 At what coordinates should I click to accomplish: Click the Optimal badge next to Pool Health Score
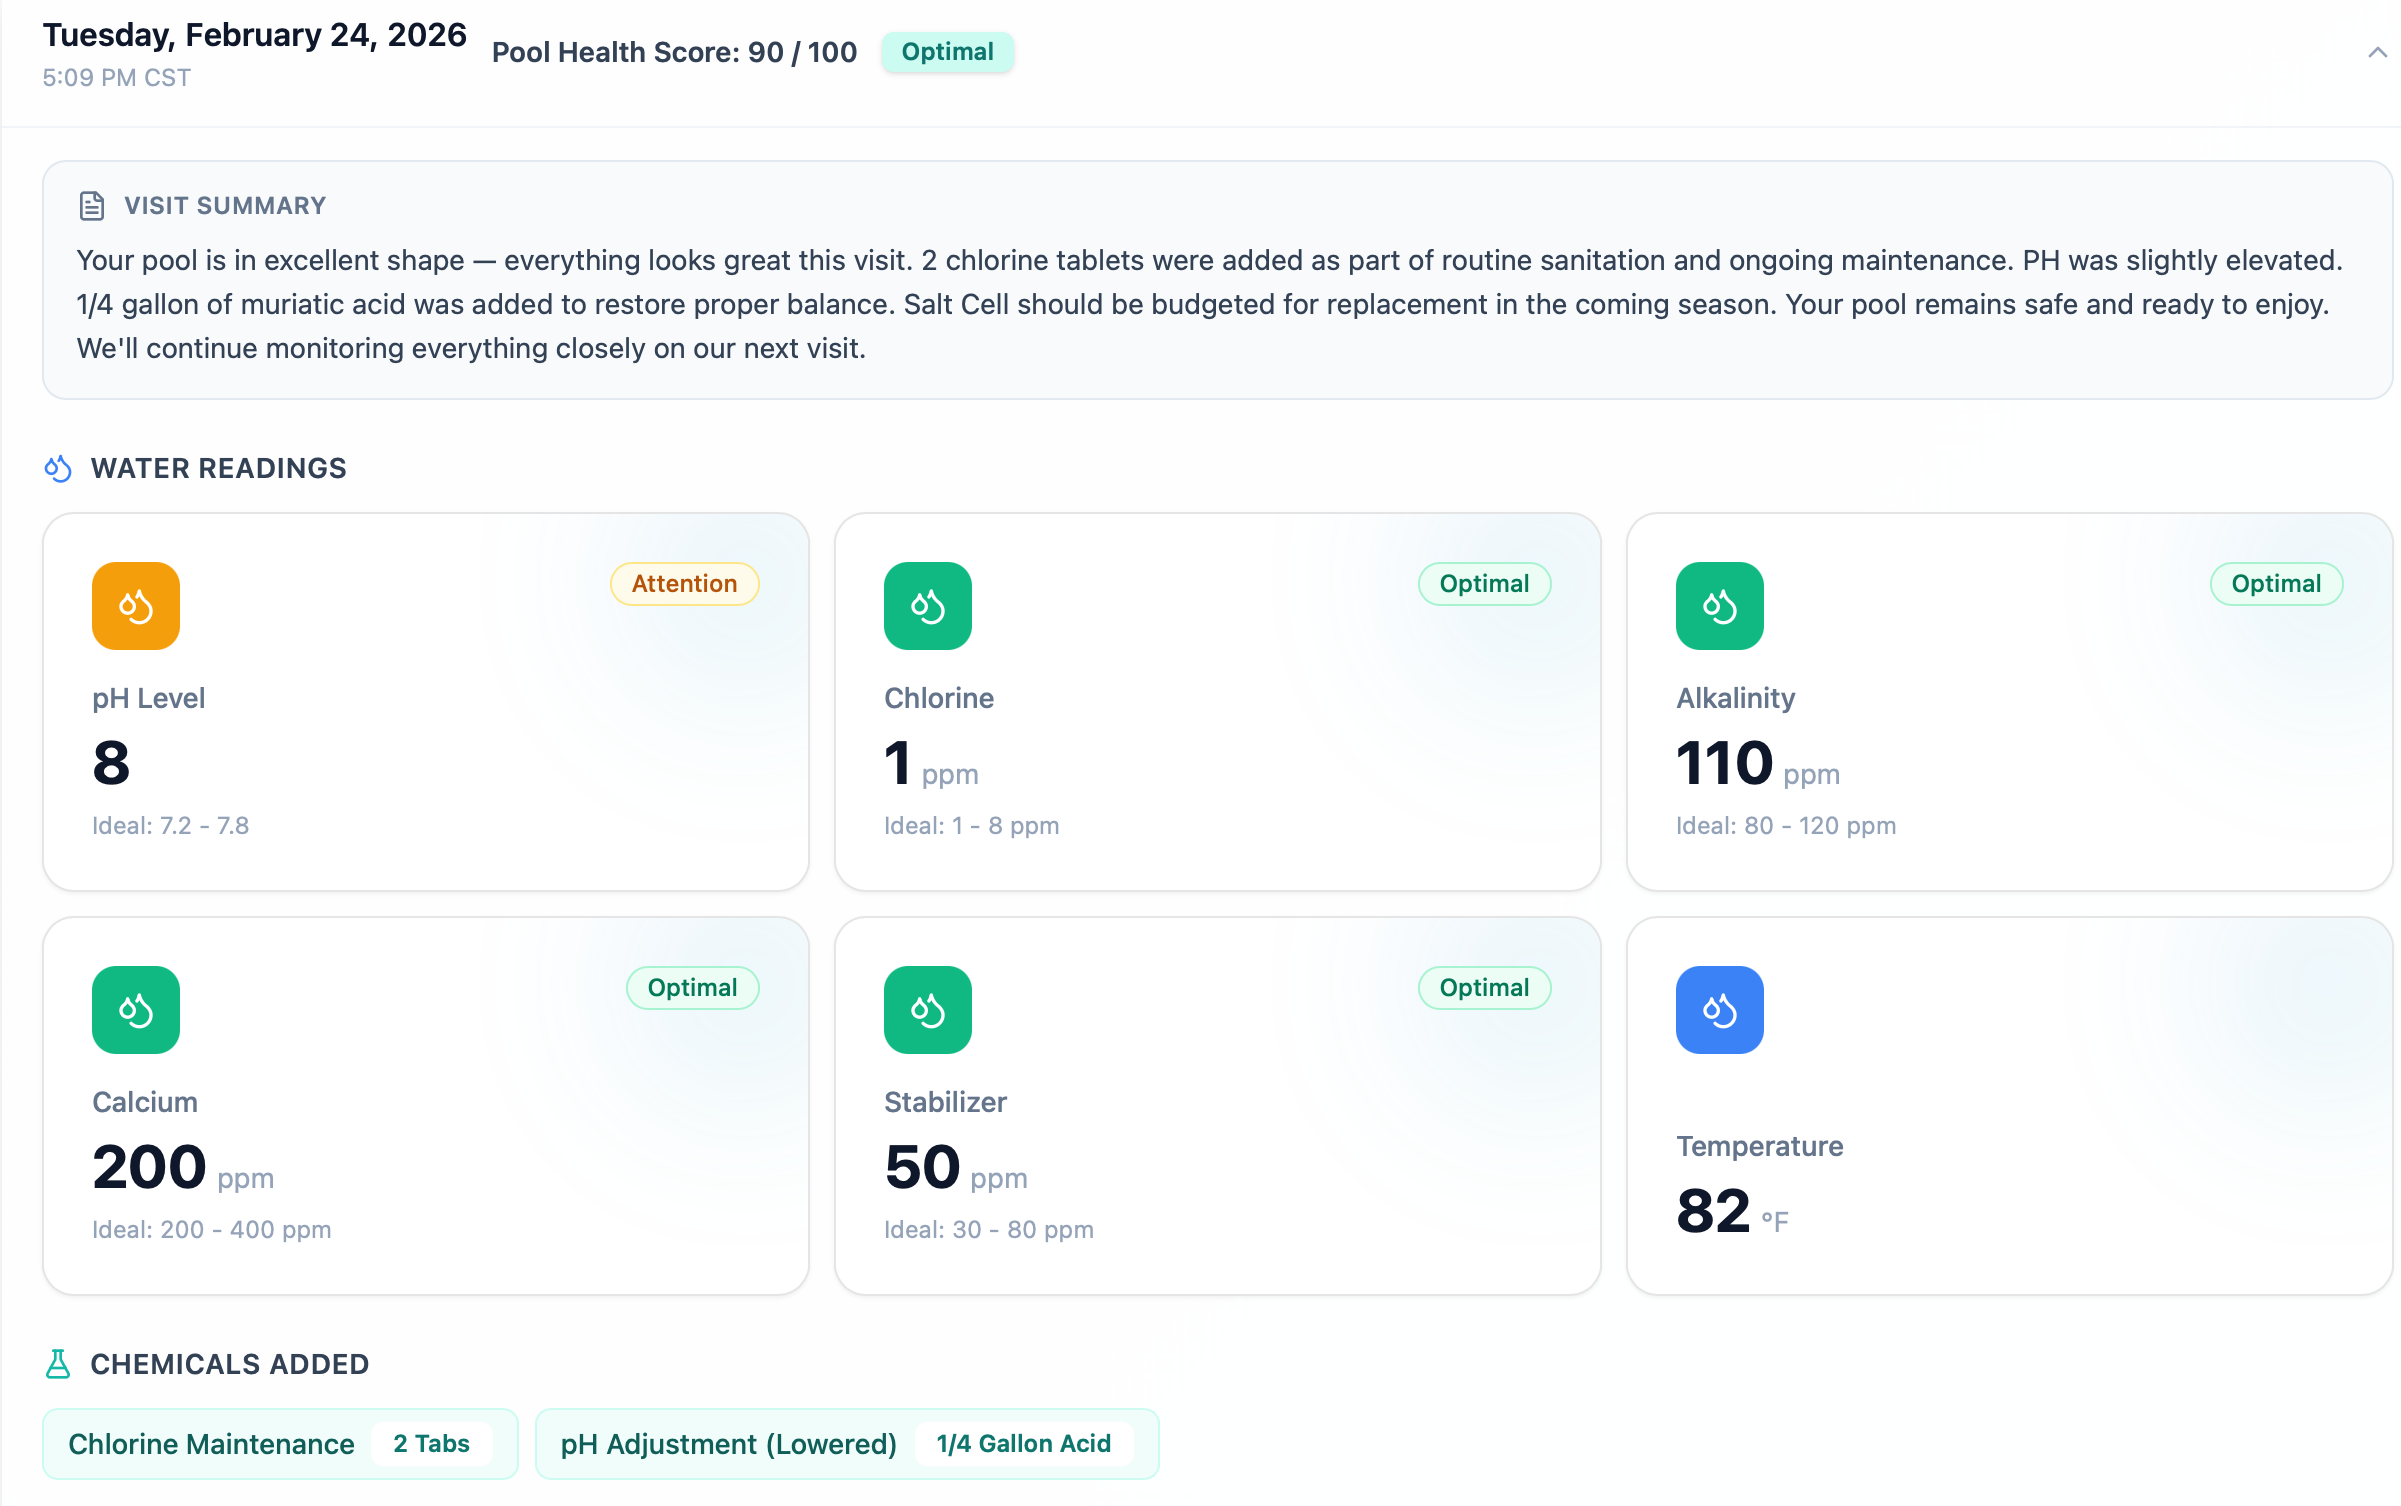[947, 52]
